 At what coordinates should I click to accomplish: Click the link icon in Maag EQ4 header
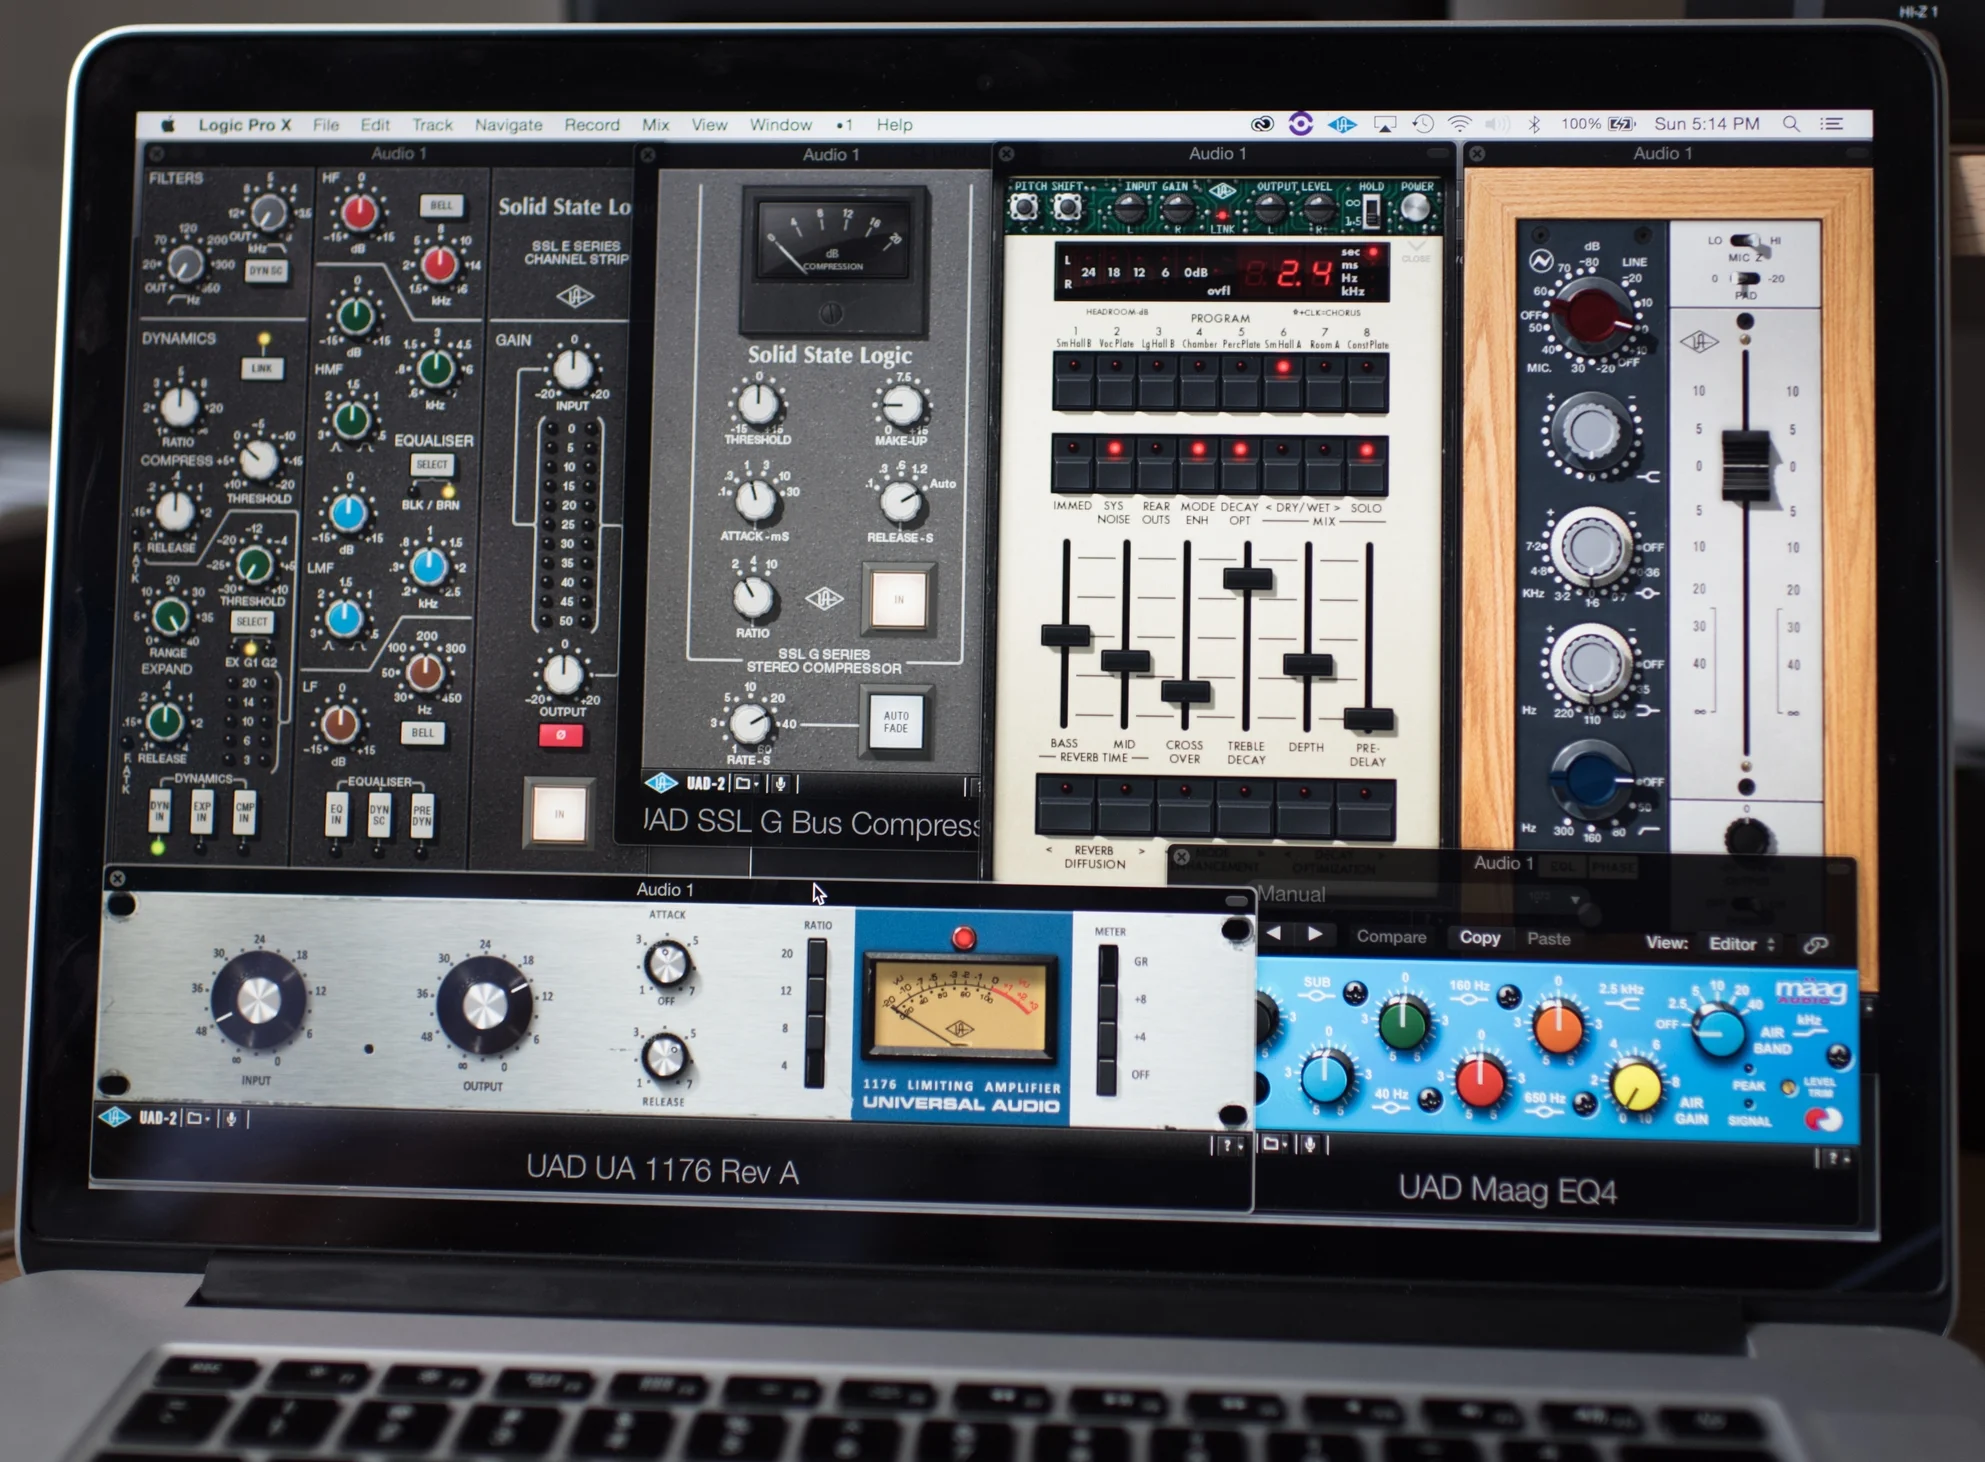1816,944
